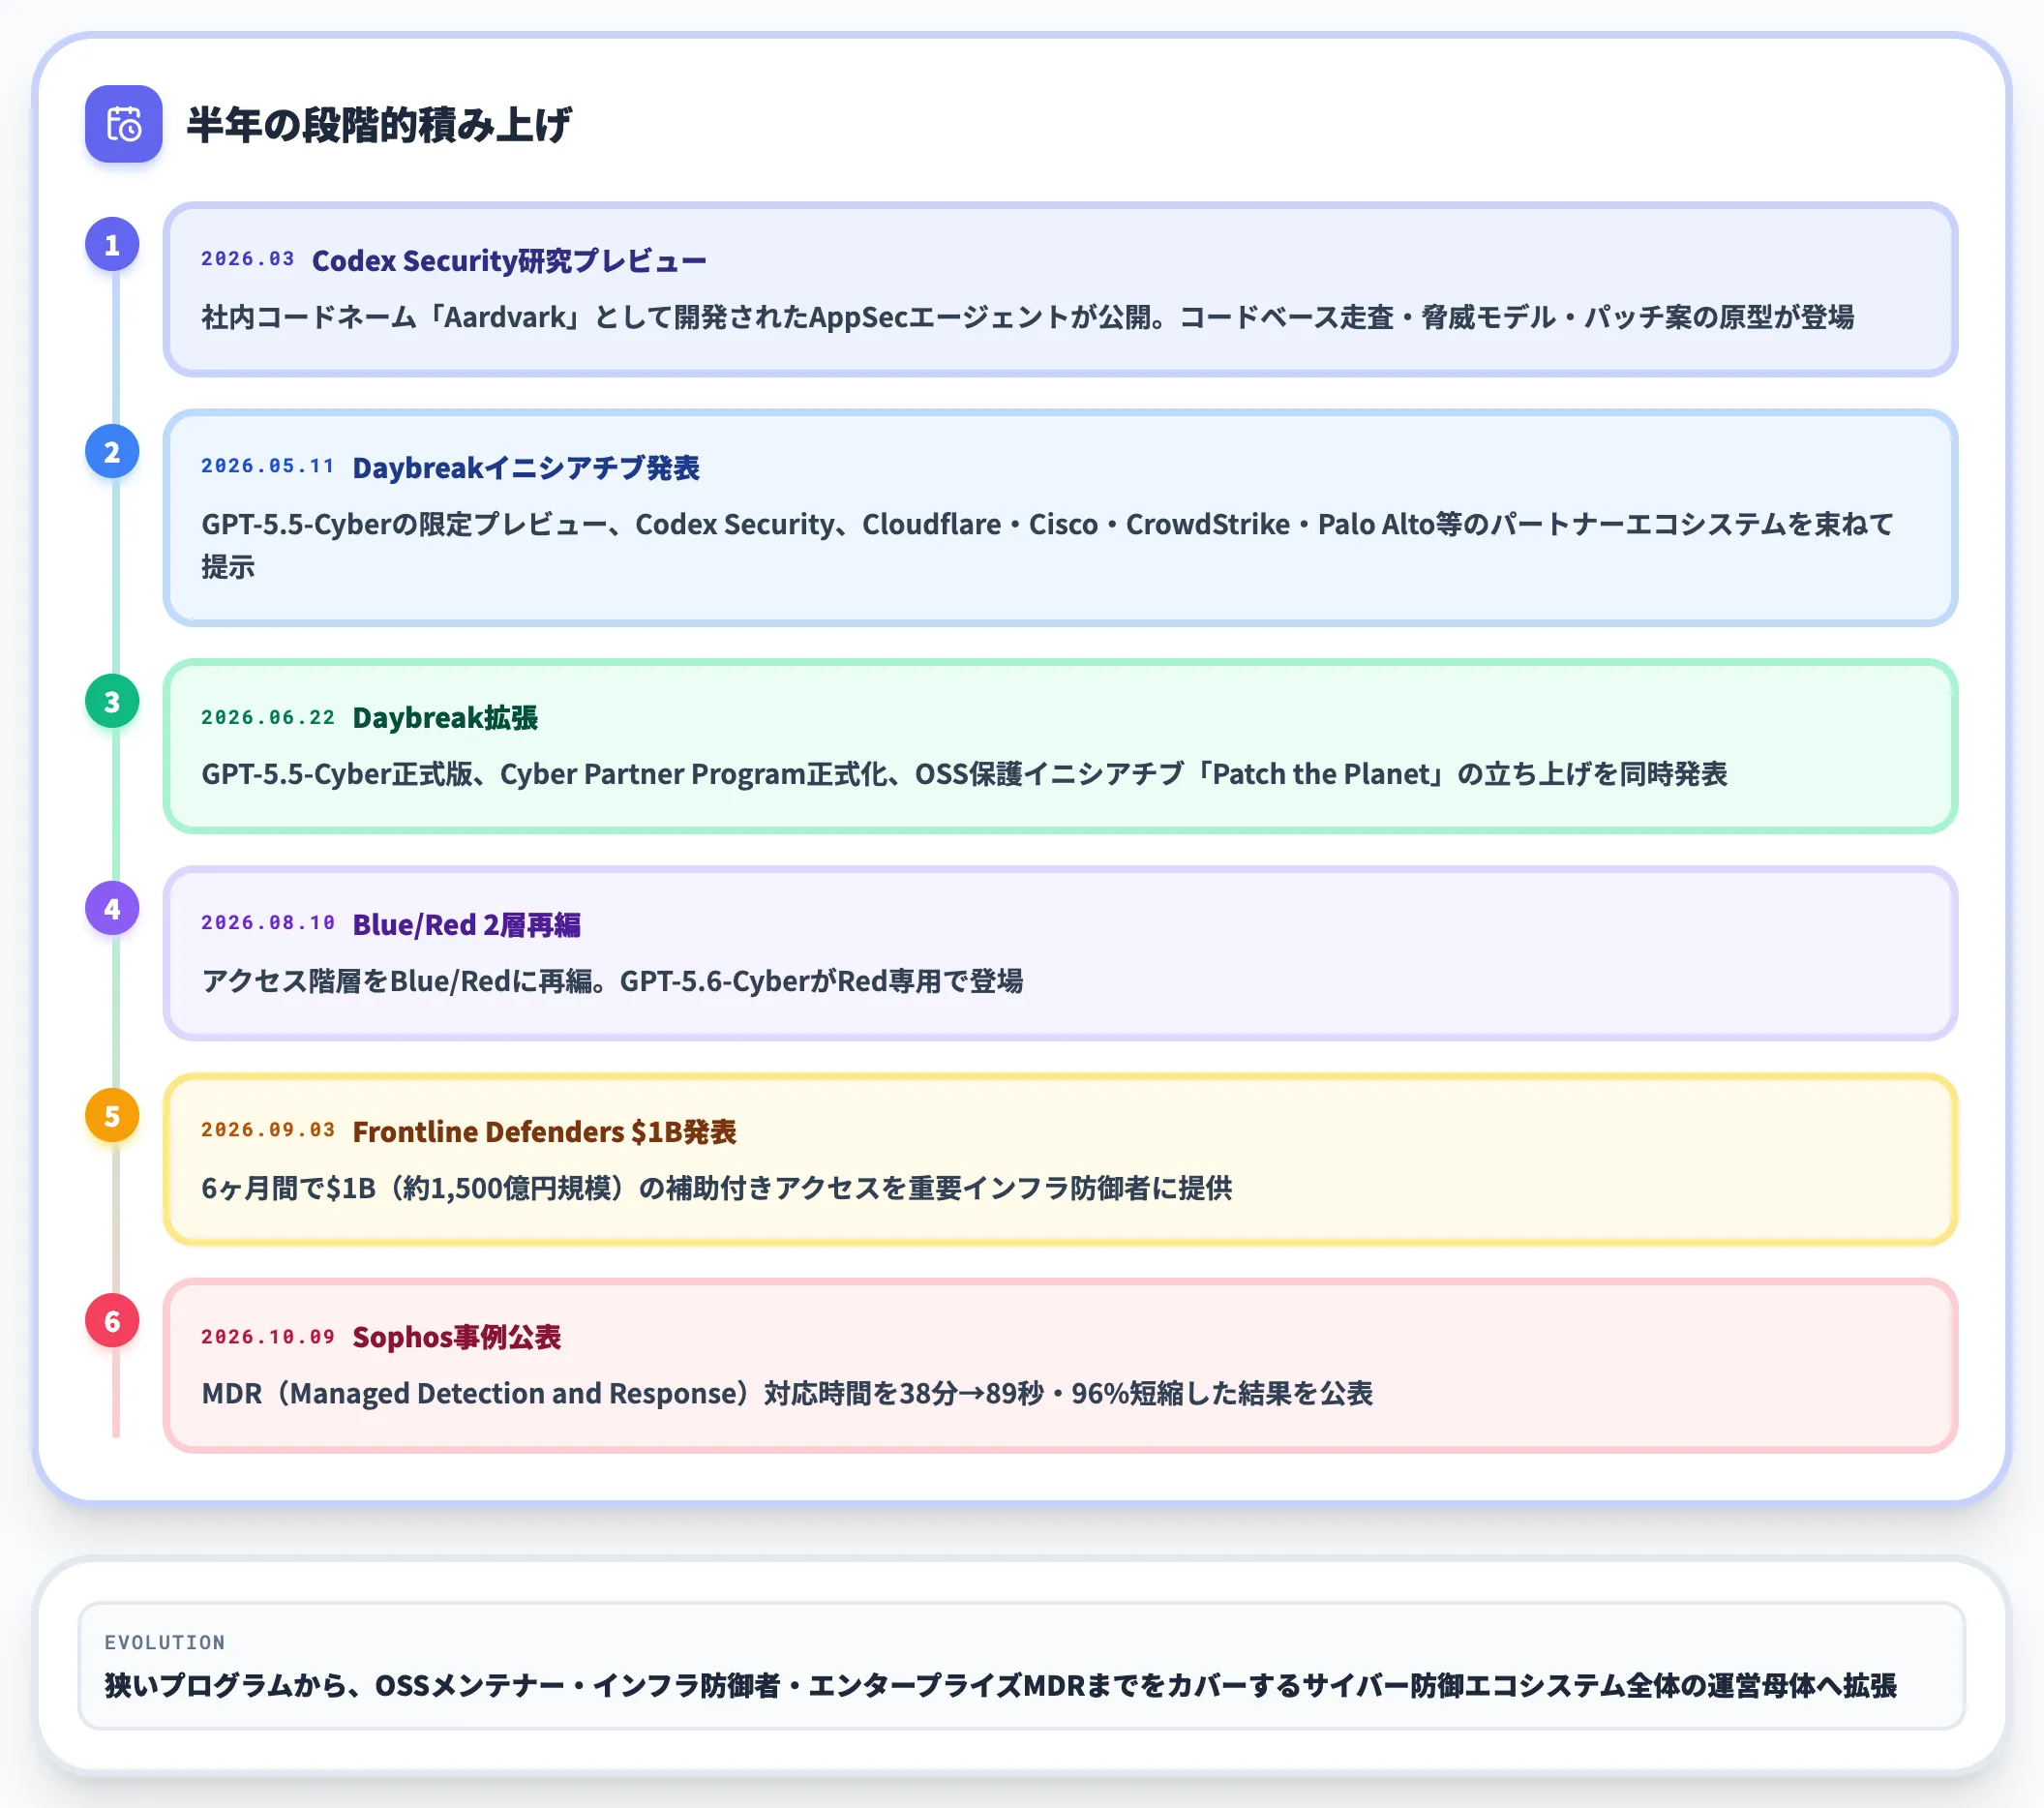Click date label 2026.03
Screen dimensions: 2044x1808
click(248, 259)
